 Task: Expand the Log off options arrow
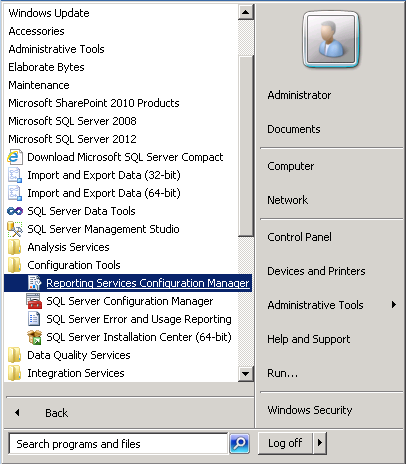[320, 443]
